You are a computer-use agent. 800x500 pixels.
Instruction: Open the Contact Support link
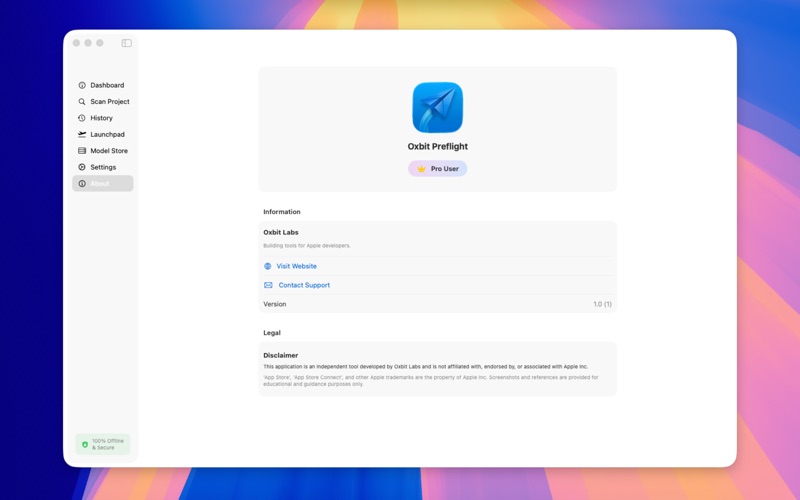click(x=304, y=285)
